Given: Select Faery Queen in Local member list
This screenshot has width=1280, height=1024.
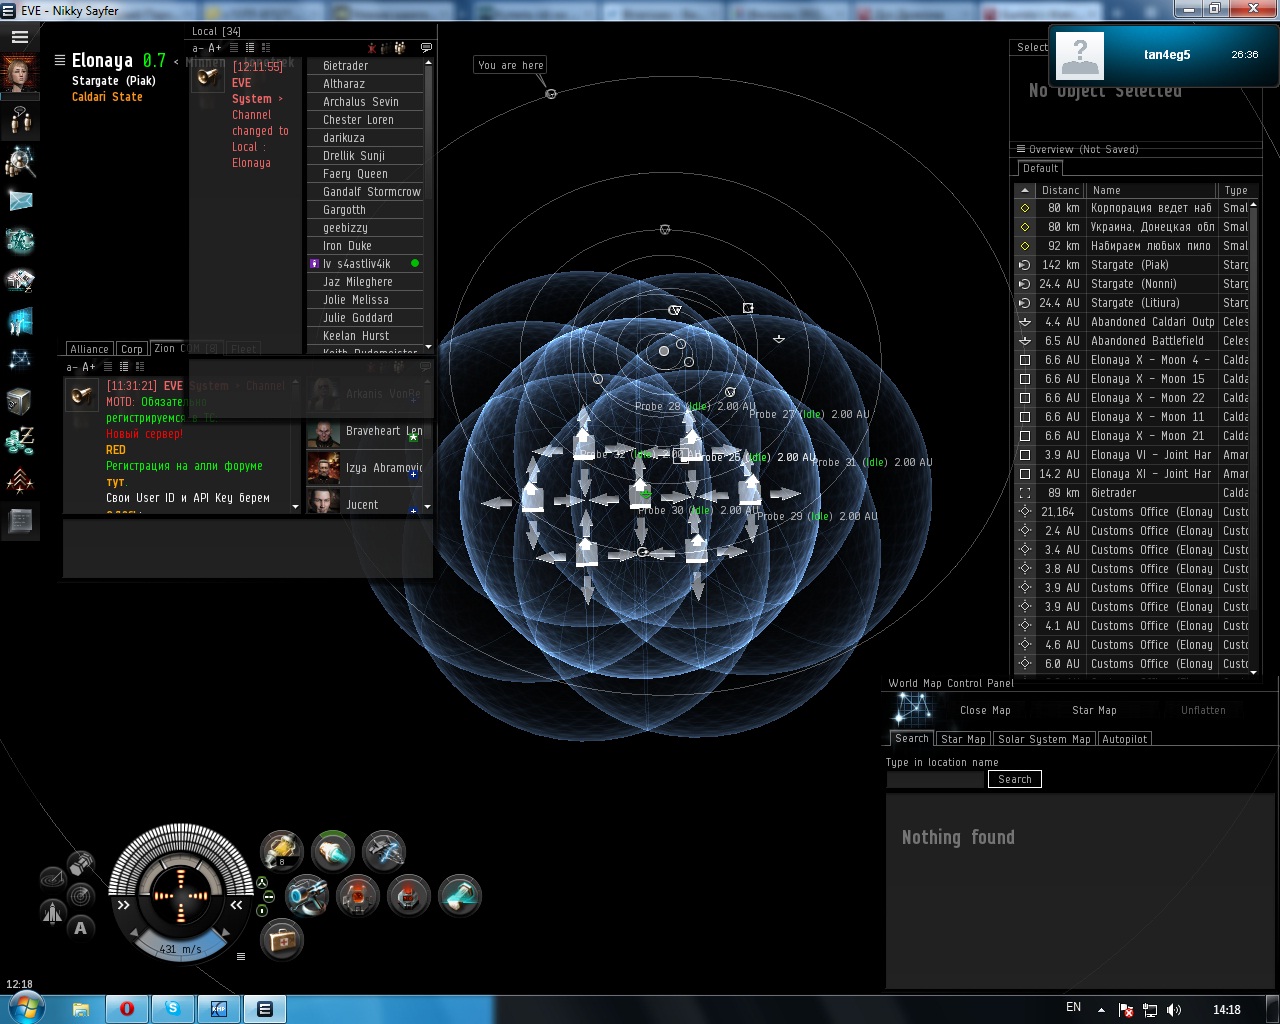Looking at the screenshot, I should click(x=366, y=174).
